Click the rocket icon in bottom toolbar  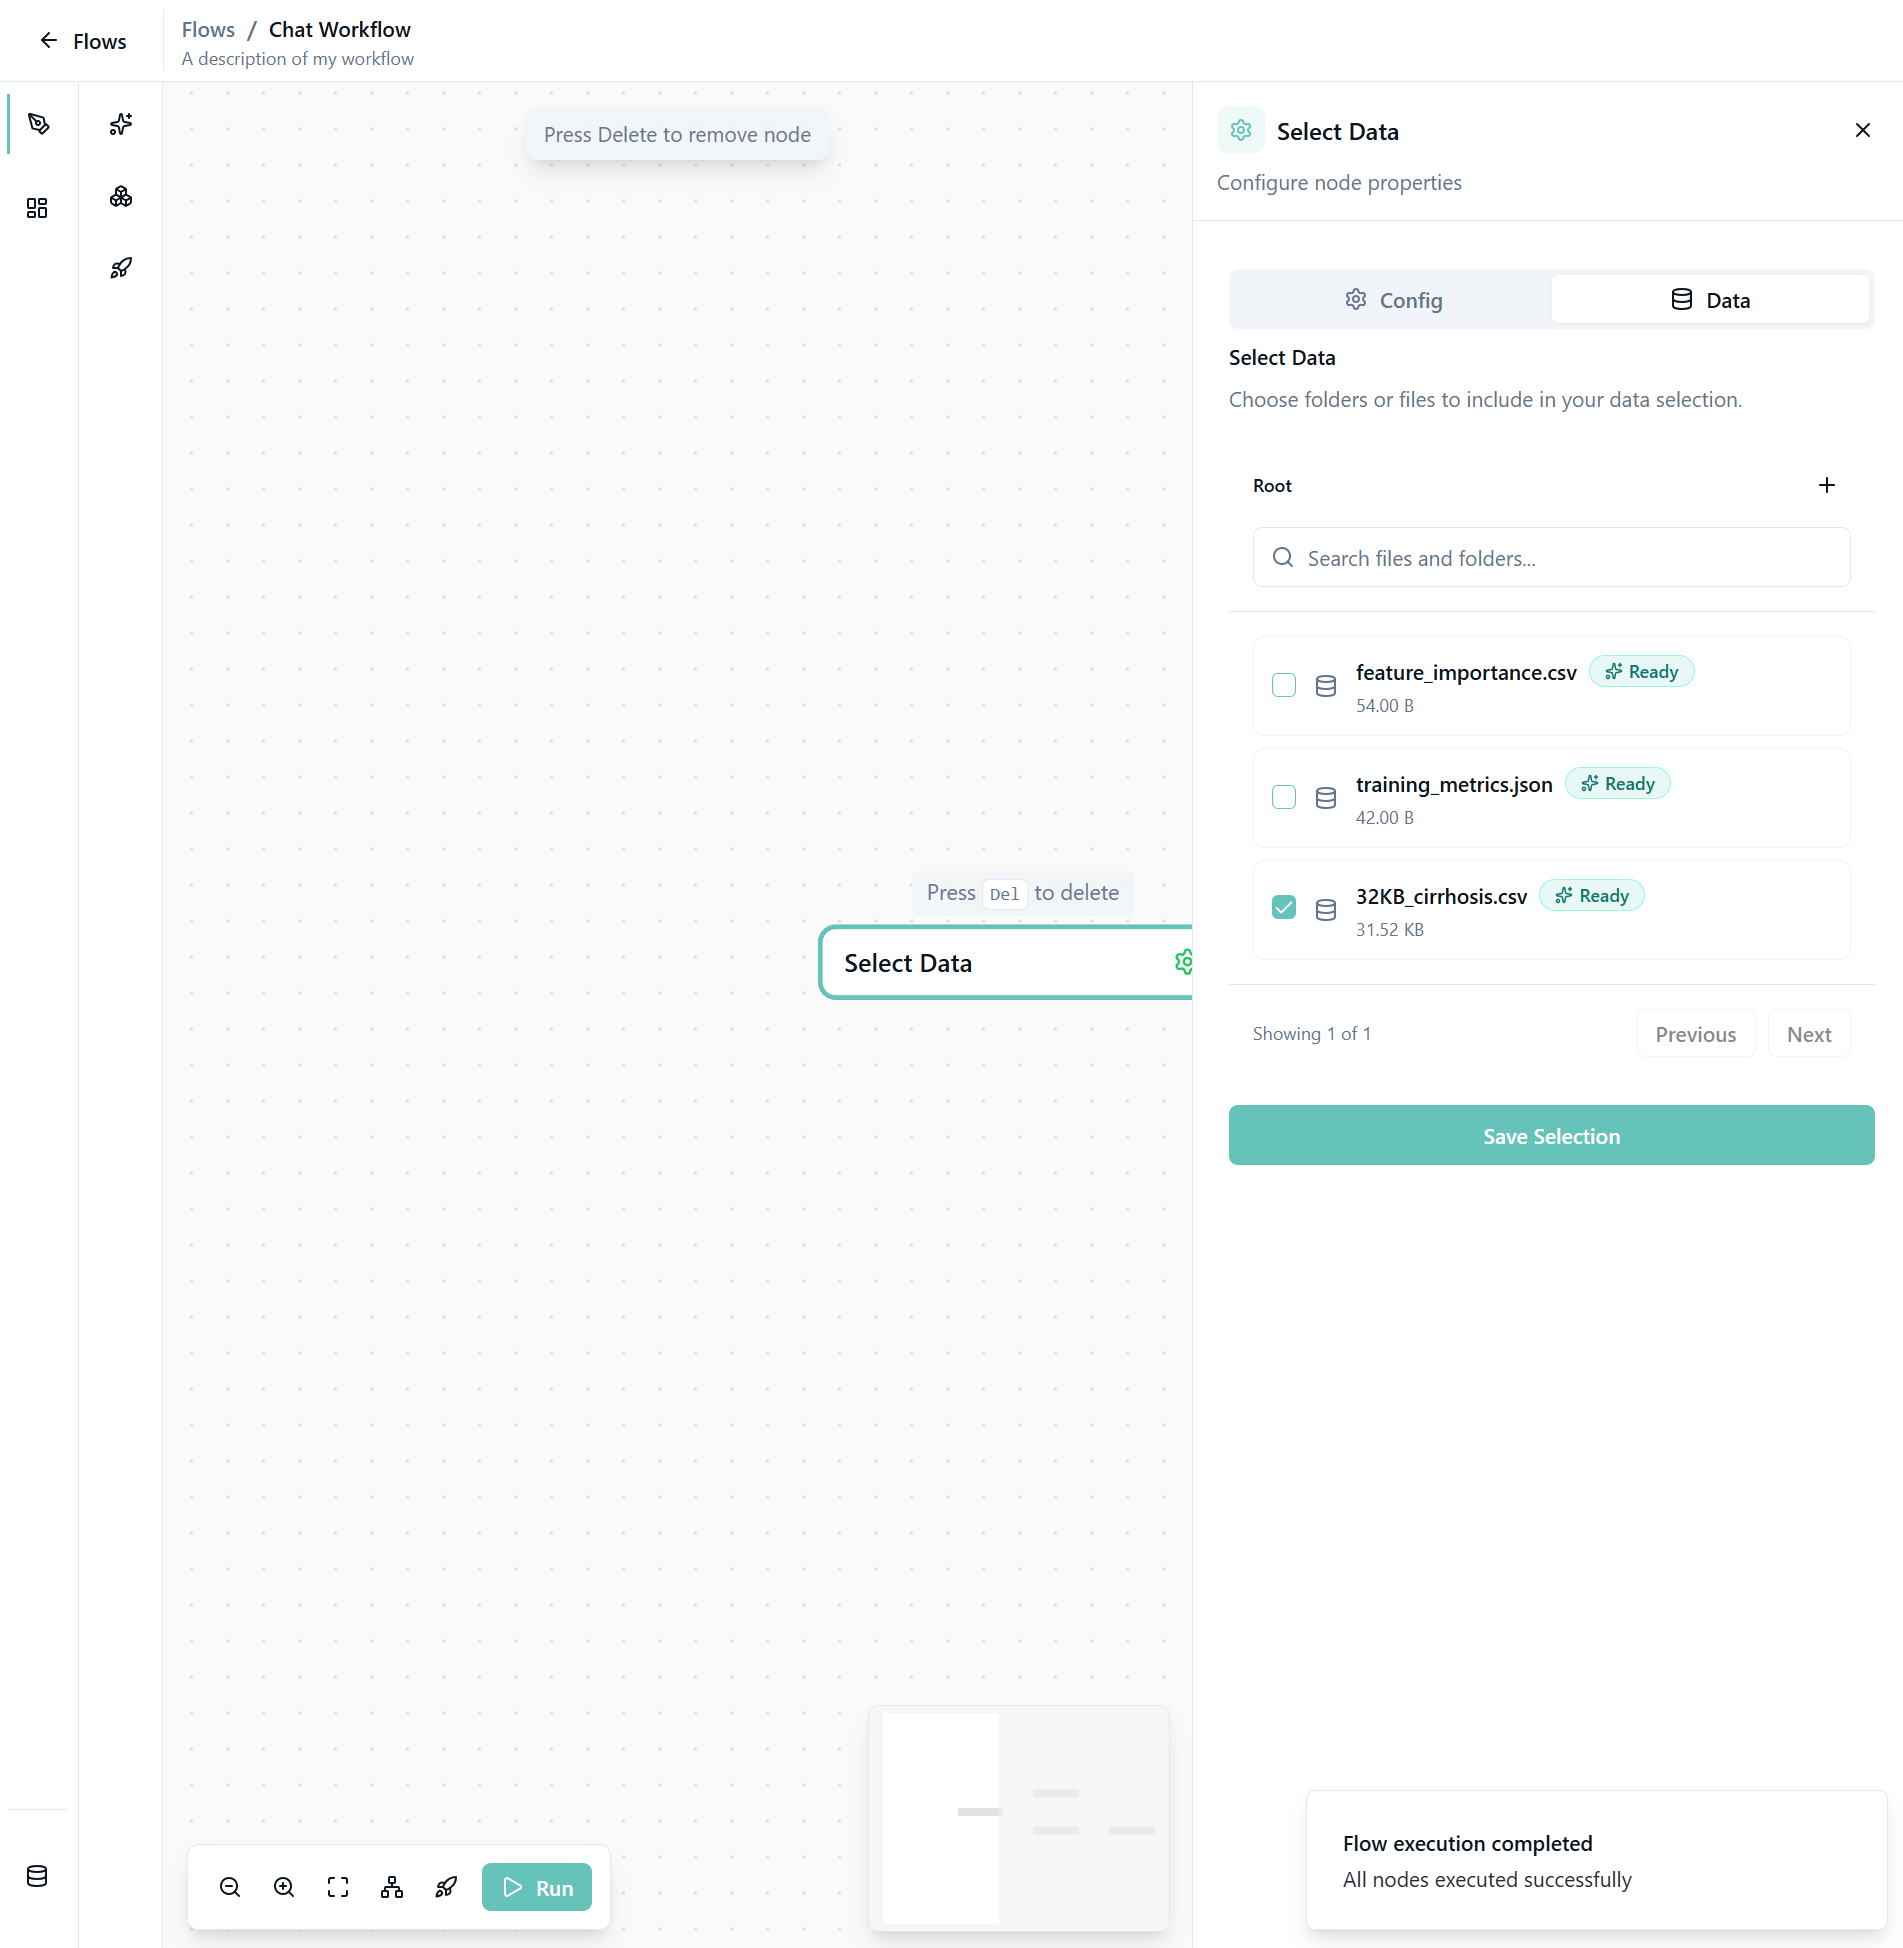[x=446, y=1887]
